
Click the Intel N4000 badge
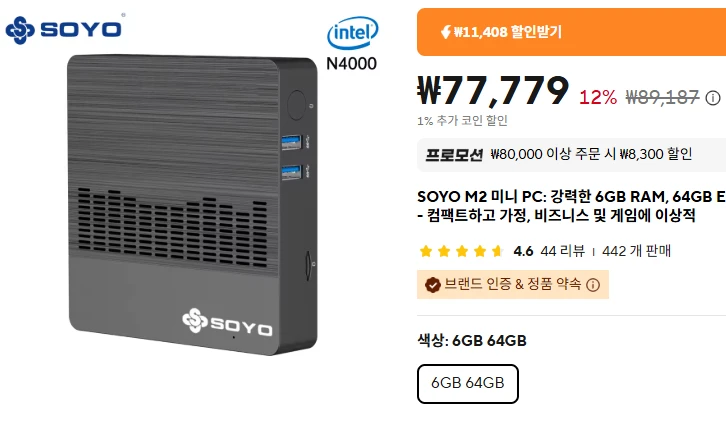[352, 44]
